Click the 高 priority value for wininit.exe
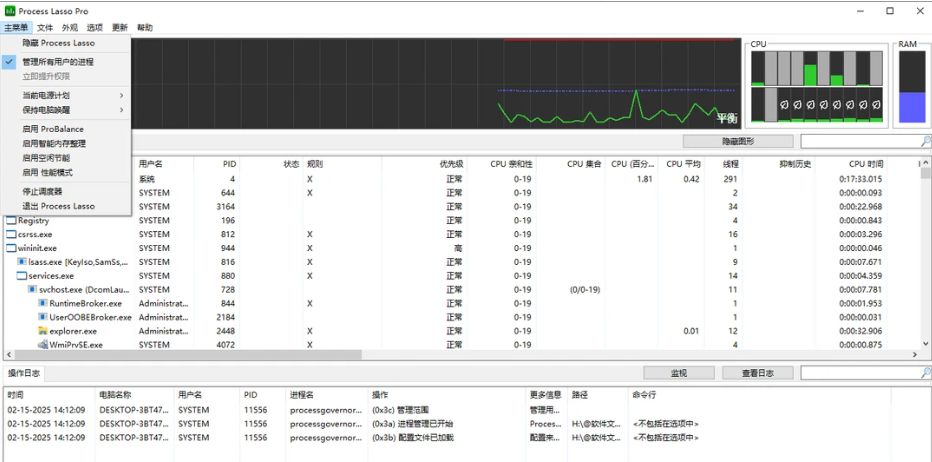 click(x=458, y=248)
